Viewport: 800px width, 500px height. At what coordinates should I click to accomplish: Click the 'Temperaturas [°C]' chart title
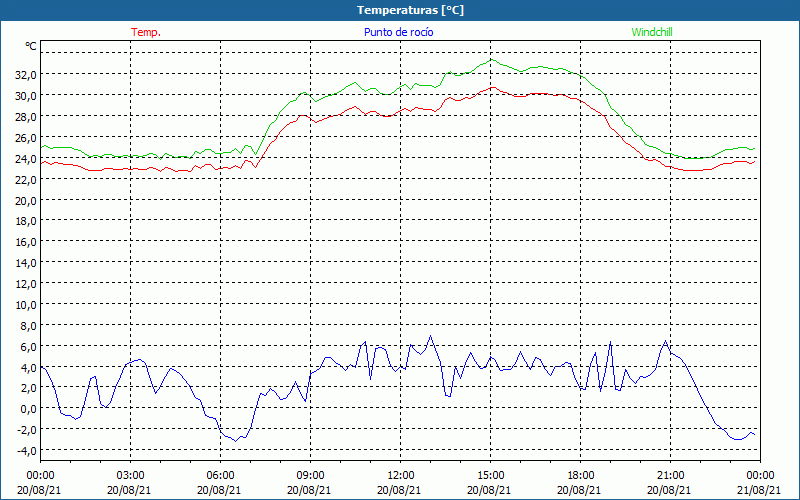pyautogui.click(x=410, y=10)
